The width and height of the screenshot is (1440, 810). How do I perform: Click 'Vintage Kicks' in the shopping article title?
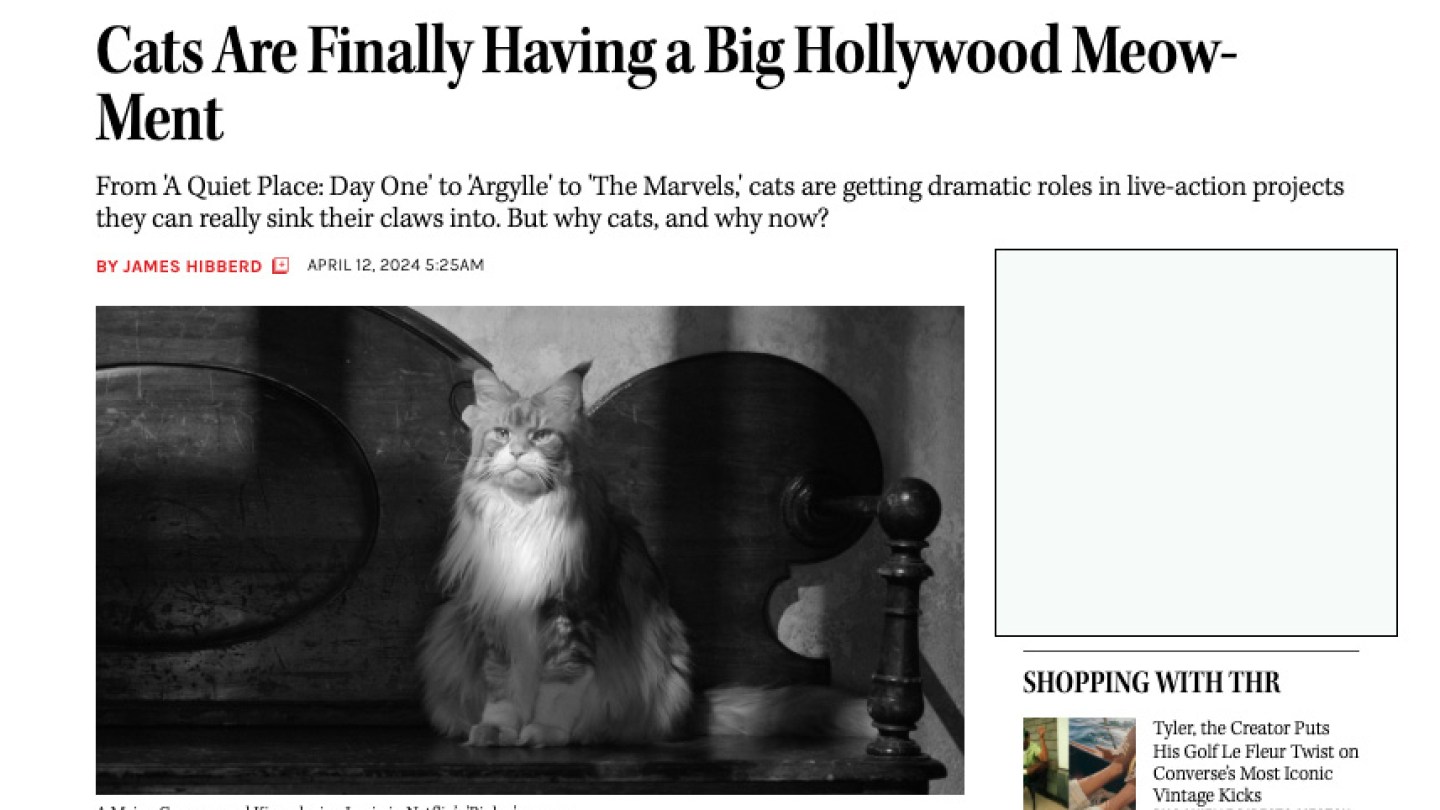click(1207, 795)
